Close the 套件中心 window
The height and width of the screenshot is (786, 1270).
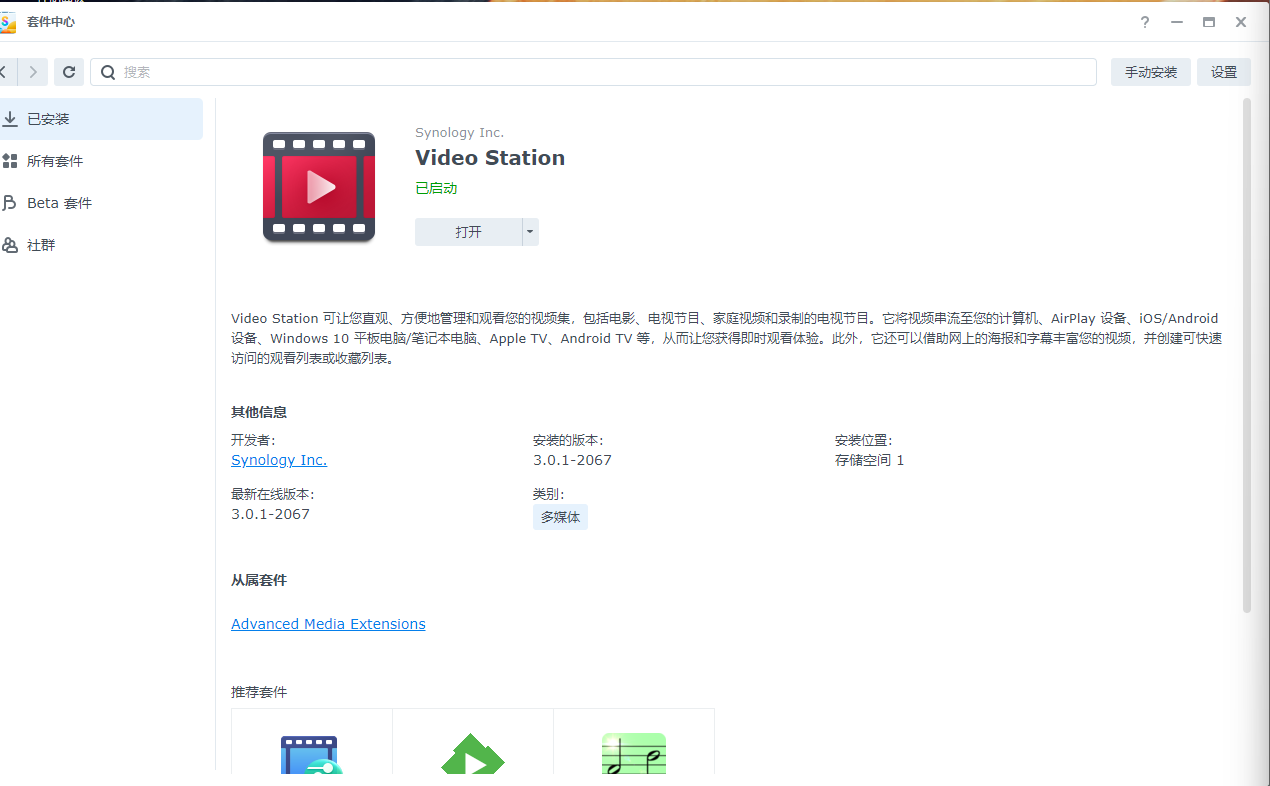tap(1241, 22)
